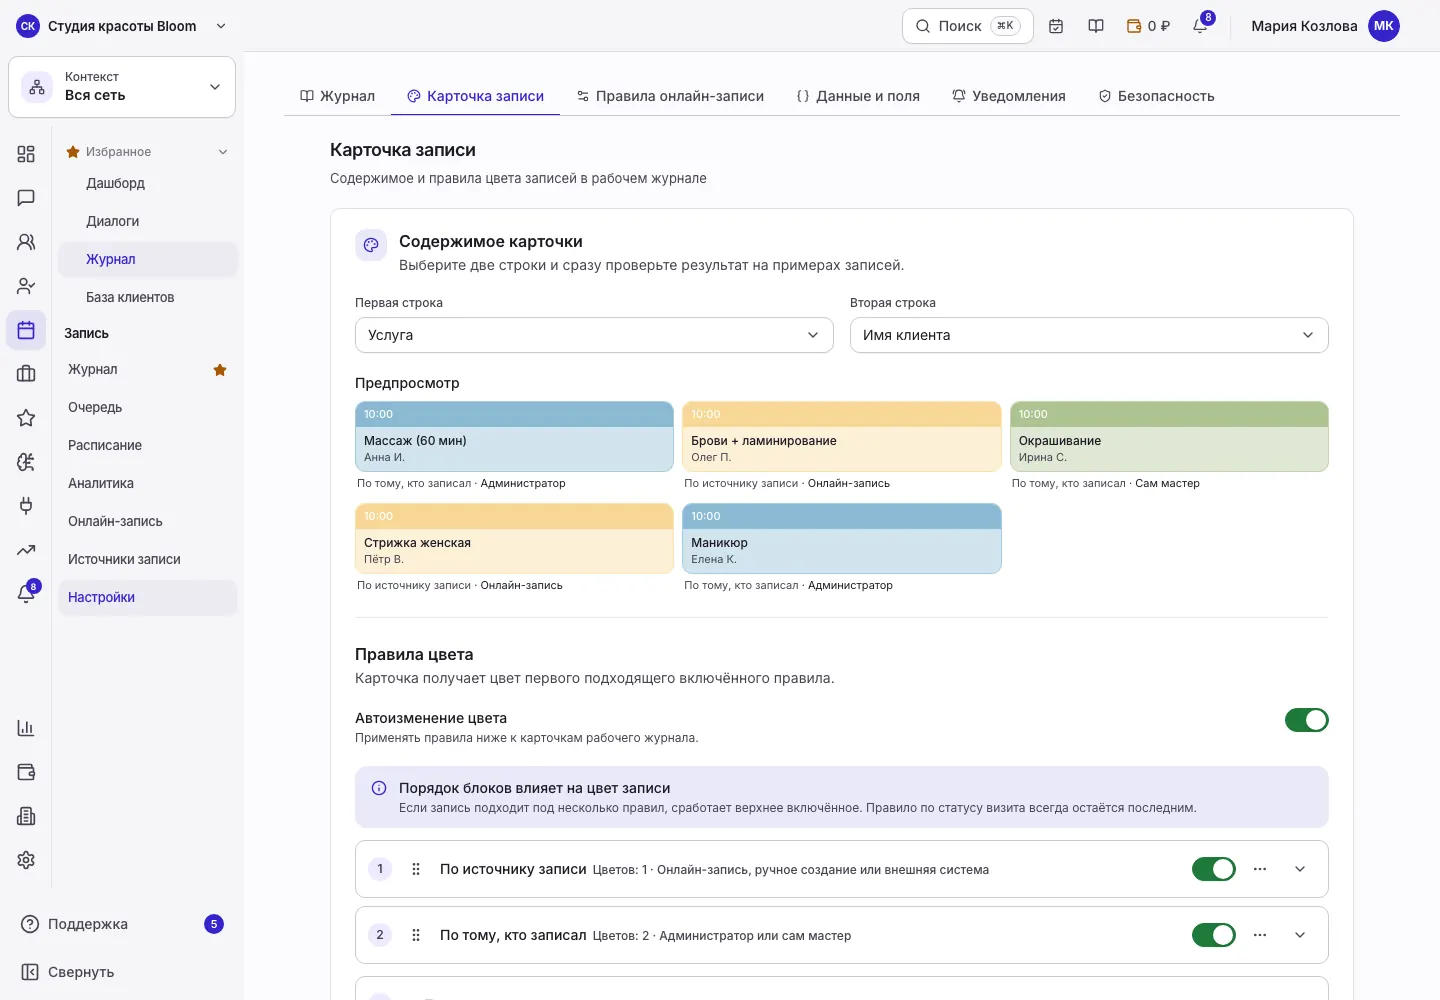Open Онлайн-запись in the sidebar
1440x1000 pixels.
[115, 521]
